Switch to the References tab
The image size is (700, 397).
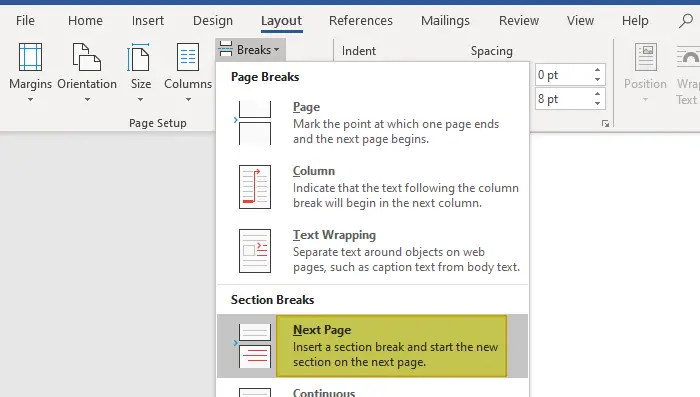click(361, 21)
